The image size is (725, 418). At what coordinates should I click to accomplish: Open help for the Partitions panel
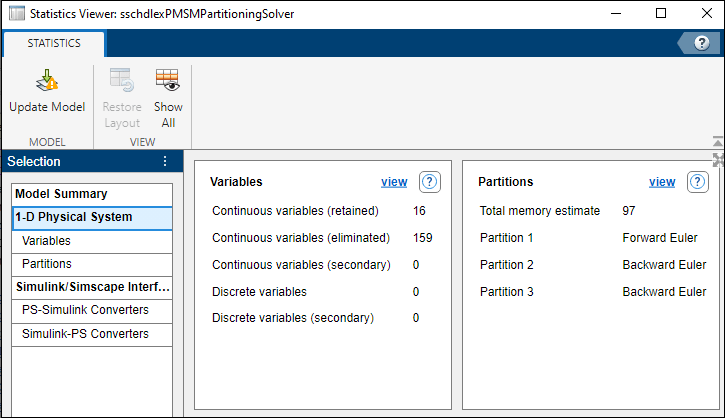coord(698,182)
